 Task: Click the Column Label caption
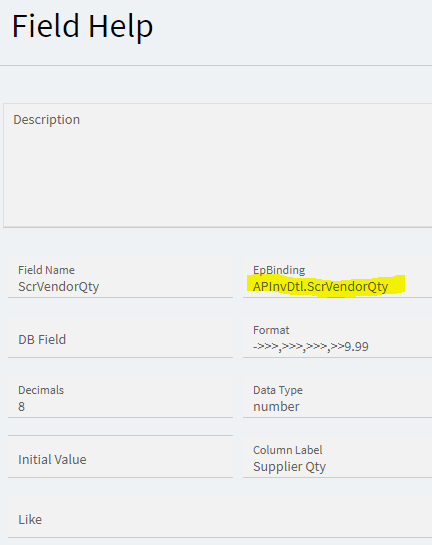(x=288, y=450)
